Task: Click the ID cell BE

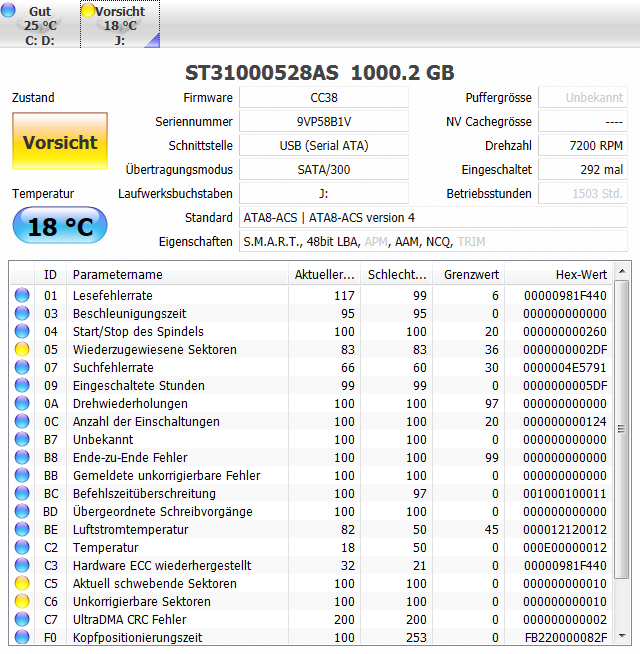Action: pyautogui.click(x=51, y=529)
